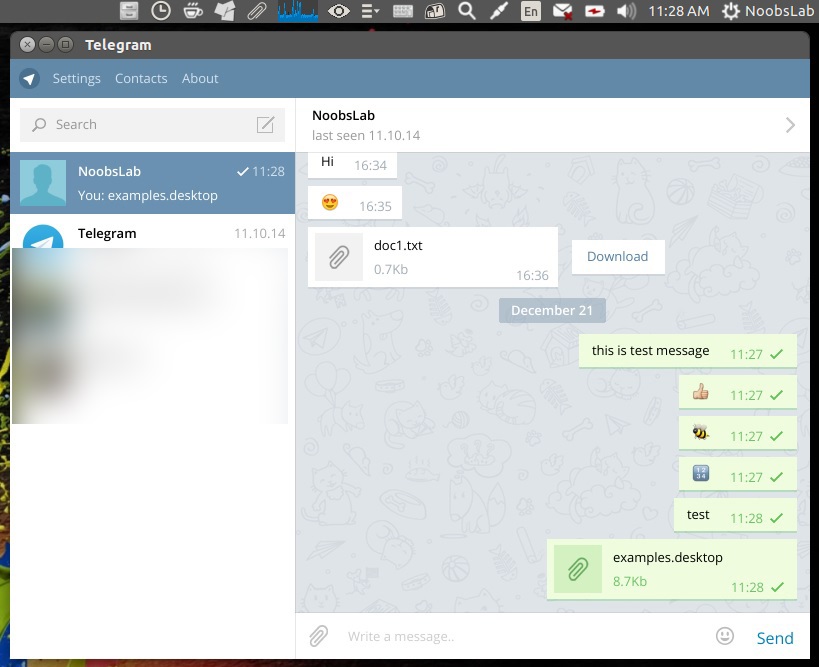Click the Send button
The image size is (819, 667).
(x=775, y=638)
